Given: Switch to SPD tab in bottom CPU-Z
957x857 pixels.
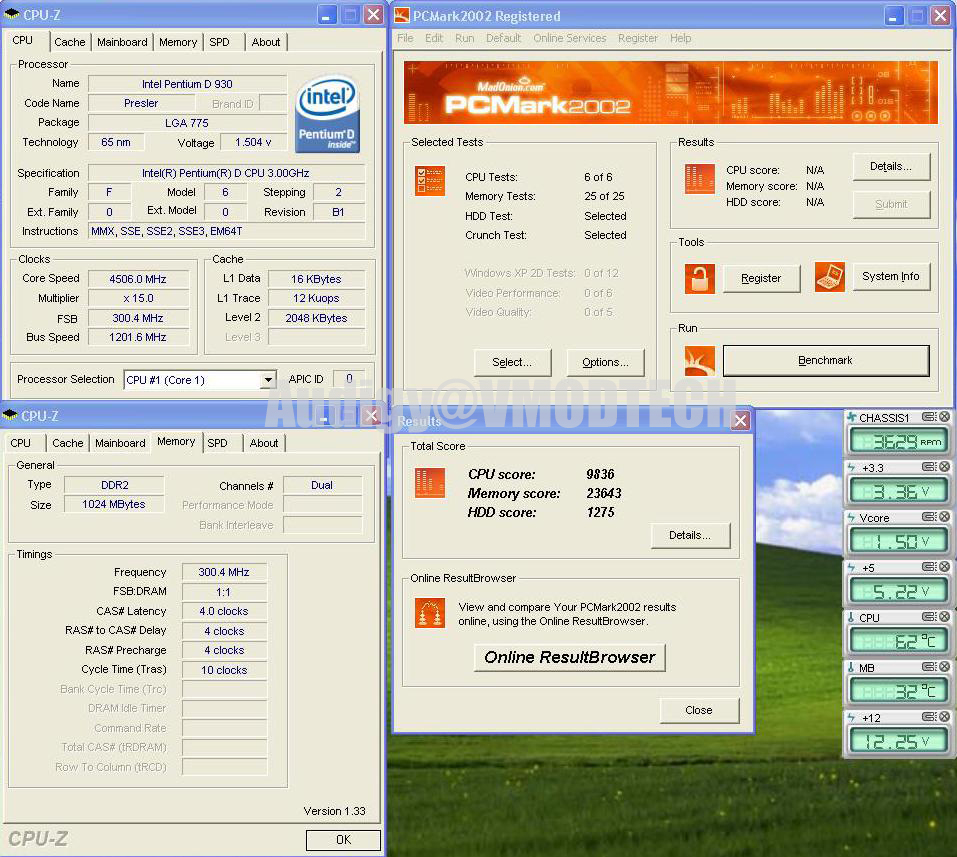Looking at the screenshot, I should [x=217, y=443].
